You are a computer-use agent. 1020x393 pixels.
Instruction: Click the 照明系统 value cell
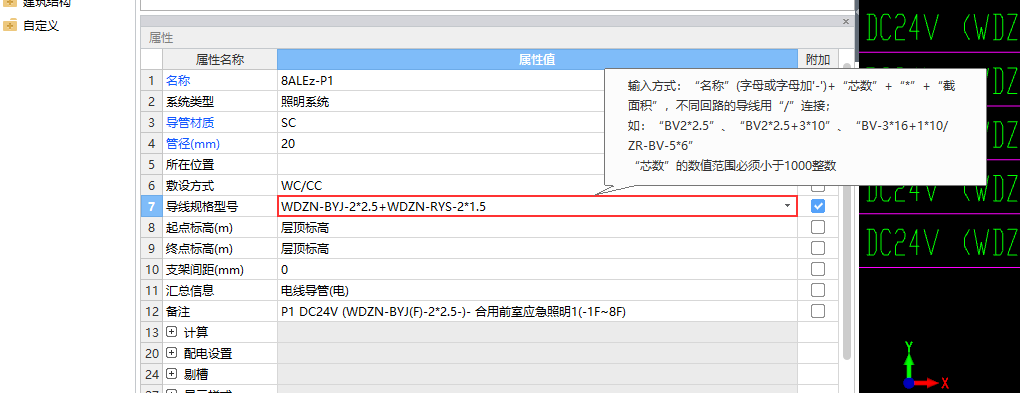pyautogui.click(x=441, y=102)
